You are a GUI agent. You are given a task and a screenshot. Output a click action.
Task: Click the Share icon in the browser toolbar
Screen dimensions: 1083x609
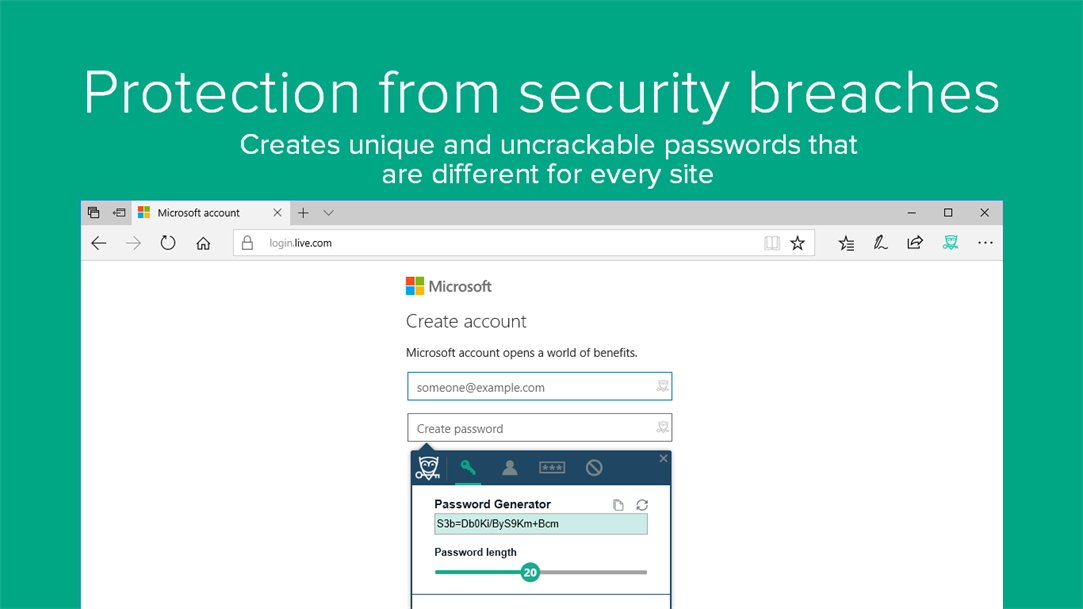[914, 242]
